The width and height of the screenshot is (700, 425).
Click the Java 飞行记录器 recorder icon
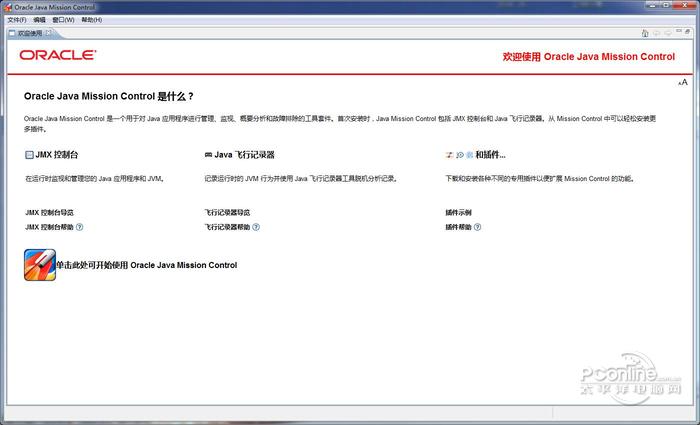point(208,155)
